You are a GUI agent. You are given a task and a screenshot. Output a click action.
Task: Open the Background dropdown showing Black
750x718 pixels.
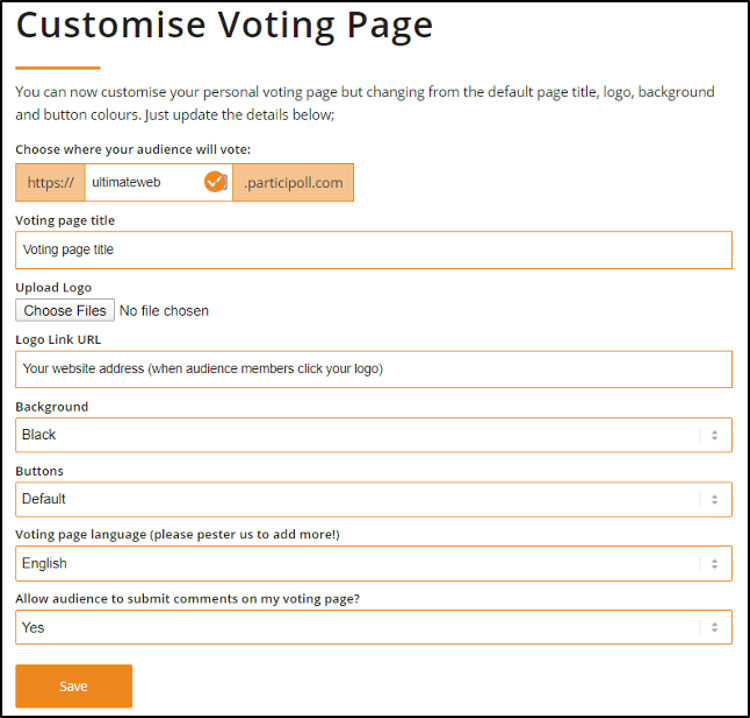pos(374,435)
